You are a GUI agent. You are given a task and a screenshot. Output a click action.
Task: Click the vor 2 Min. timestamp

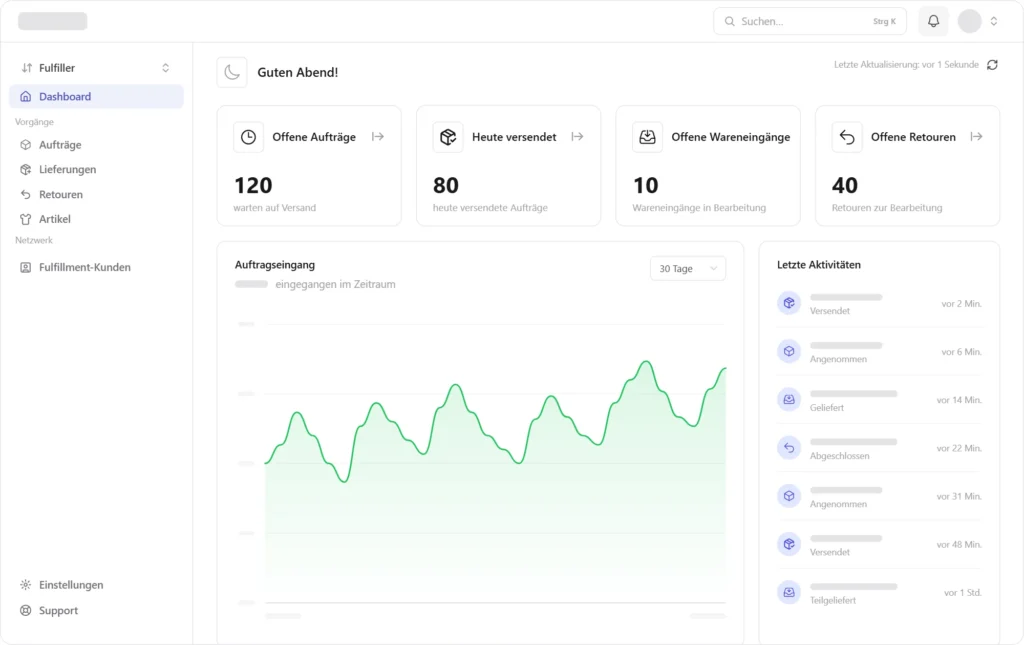[961, 304]
